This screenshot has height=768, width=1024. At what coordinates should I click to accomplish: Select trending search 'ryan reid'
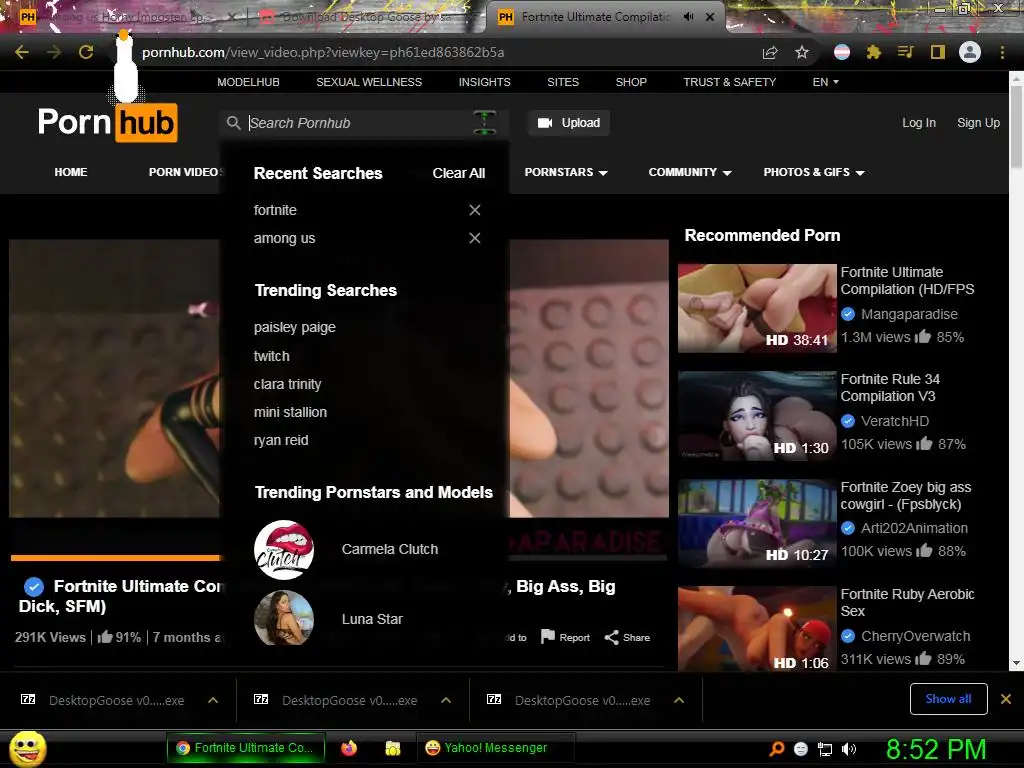(x=281, y=440)
